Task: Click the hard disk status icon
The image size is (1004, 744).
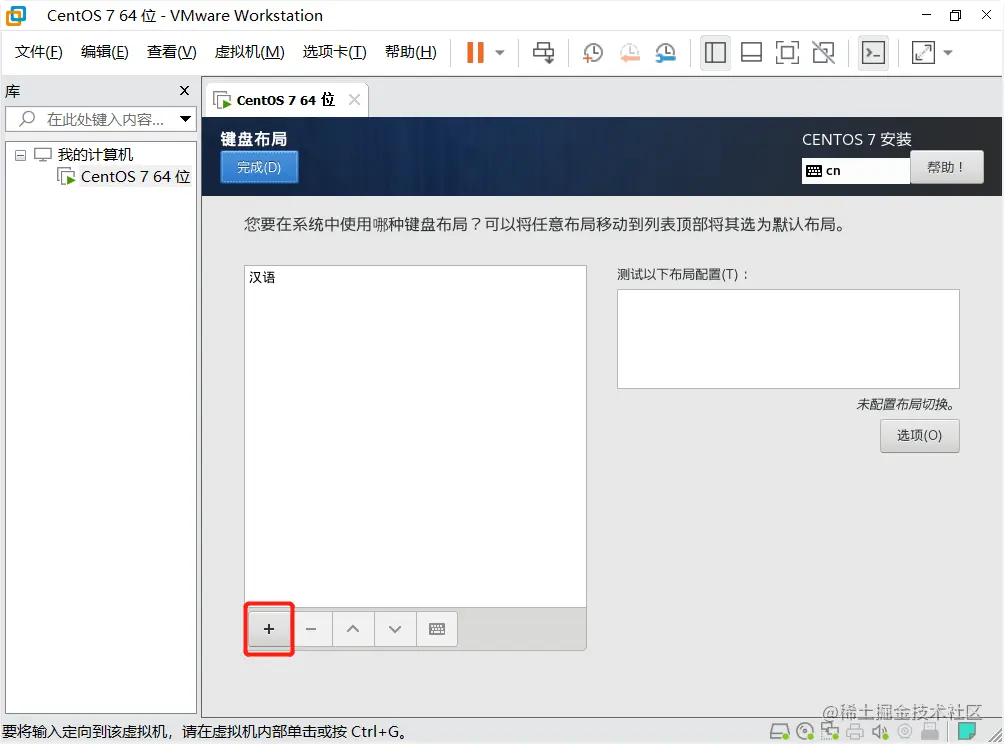Action: point(780,731)
